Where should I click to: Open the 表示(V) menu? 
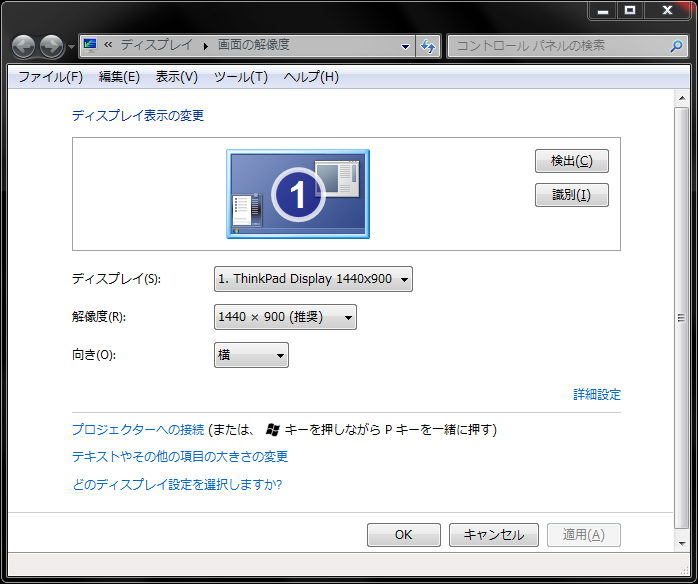(x=176, y=77)
